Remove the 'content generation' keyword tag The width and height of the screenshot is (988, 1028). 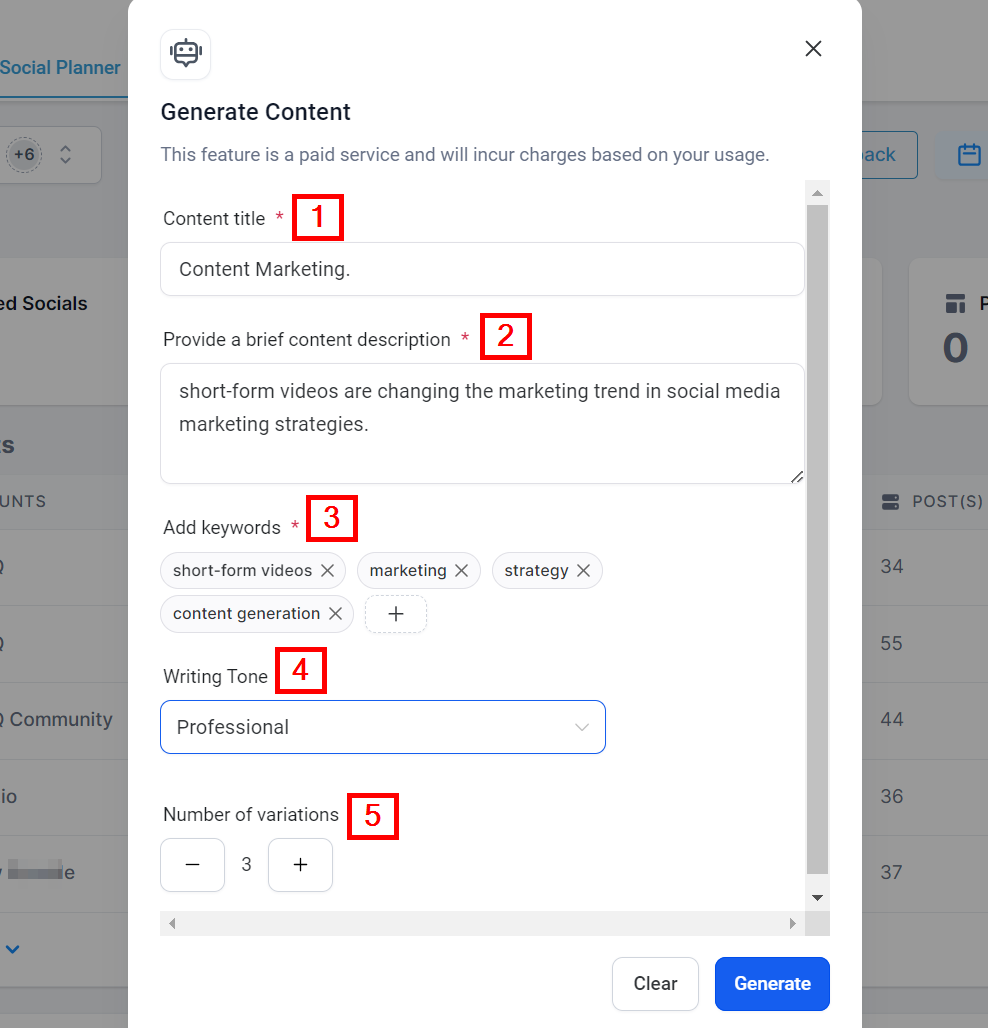[335, 614]
